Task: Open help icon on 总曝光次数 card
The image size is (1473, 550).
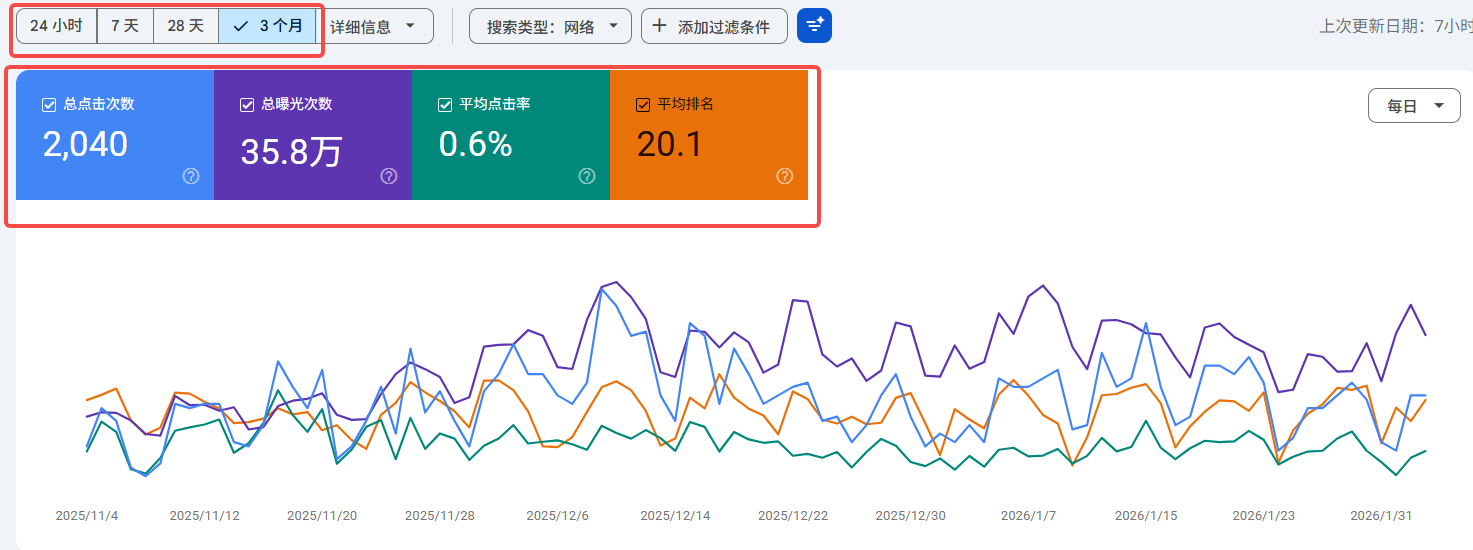Action: pyautogui.click(x=389, y=176)
